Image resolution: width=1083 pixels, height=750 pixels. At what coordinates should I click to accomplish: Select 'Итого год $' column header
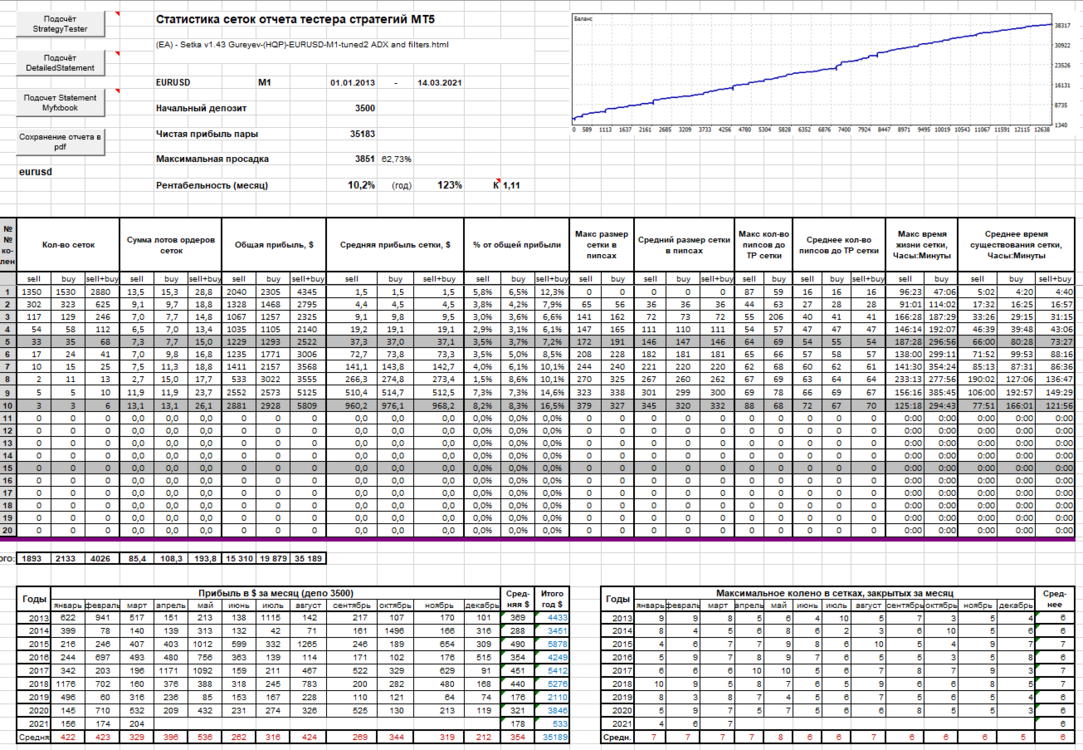click(x=552, y=599)
